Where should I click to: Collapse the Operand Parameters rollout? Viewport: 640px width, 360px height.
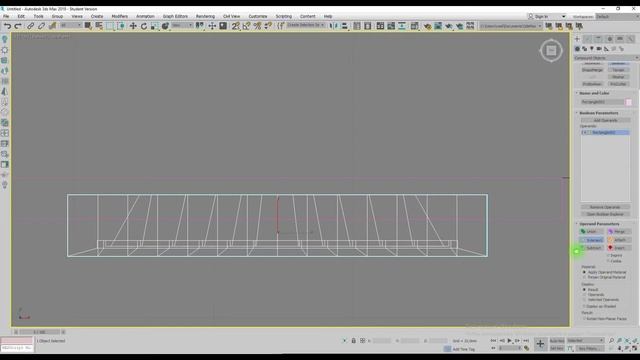[599, 224]
